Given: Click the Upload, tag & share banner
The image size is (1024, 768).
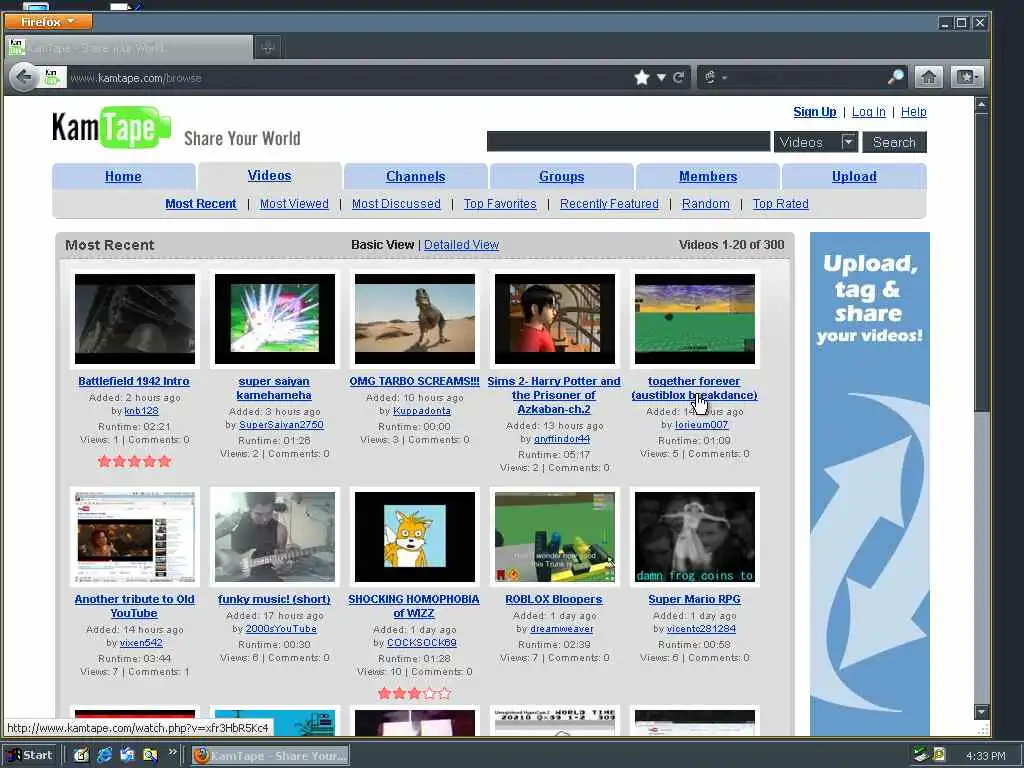Looking at the screenshot, I should click(870, 483).
